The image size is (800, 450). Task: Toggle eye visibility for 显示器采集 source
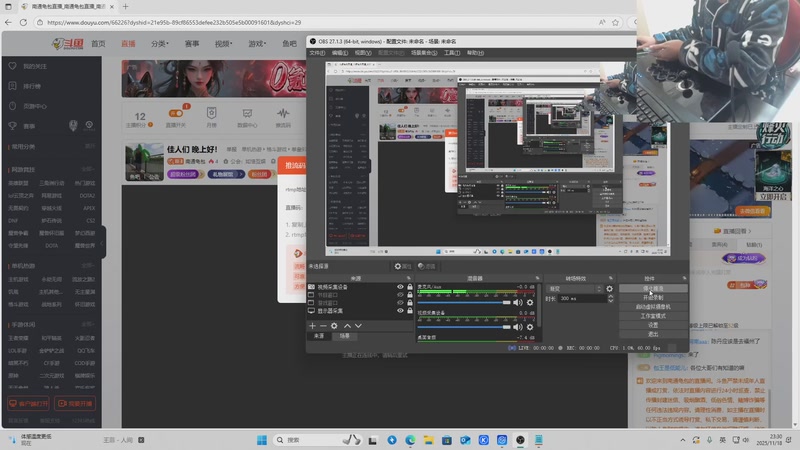(x=401, y=311)
